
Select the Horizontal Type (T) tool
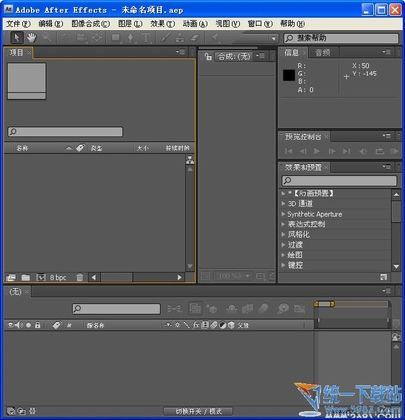(146, 38)
